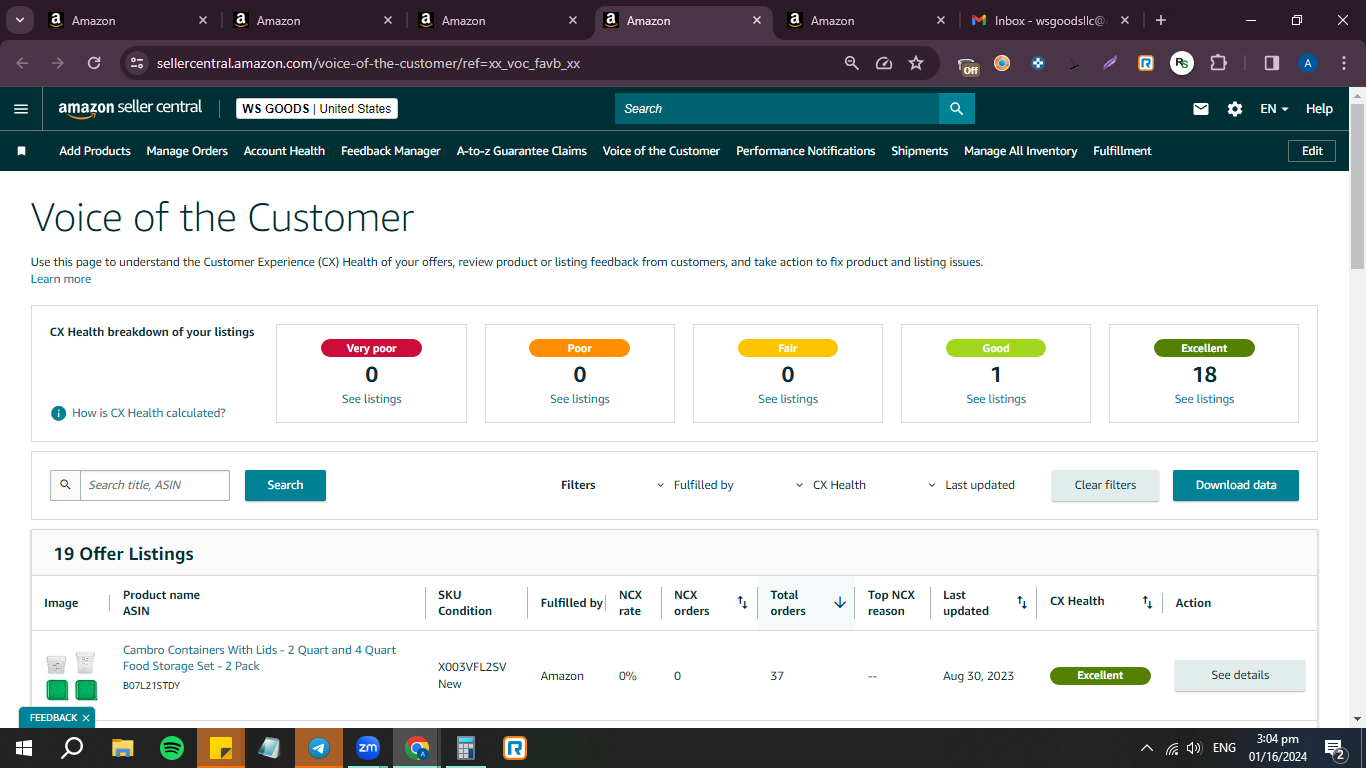This screenshot has width=1366, height=768.
Task: View site information icon in address bar
Action: [x=138, y=63]
